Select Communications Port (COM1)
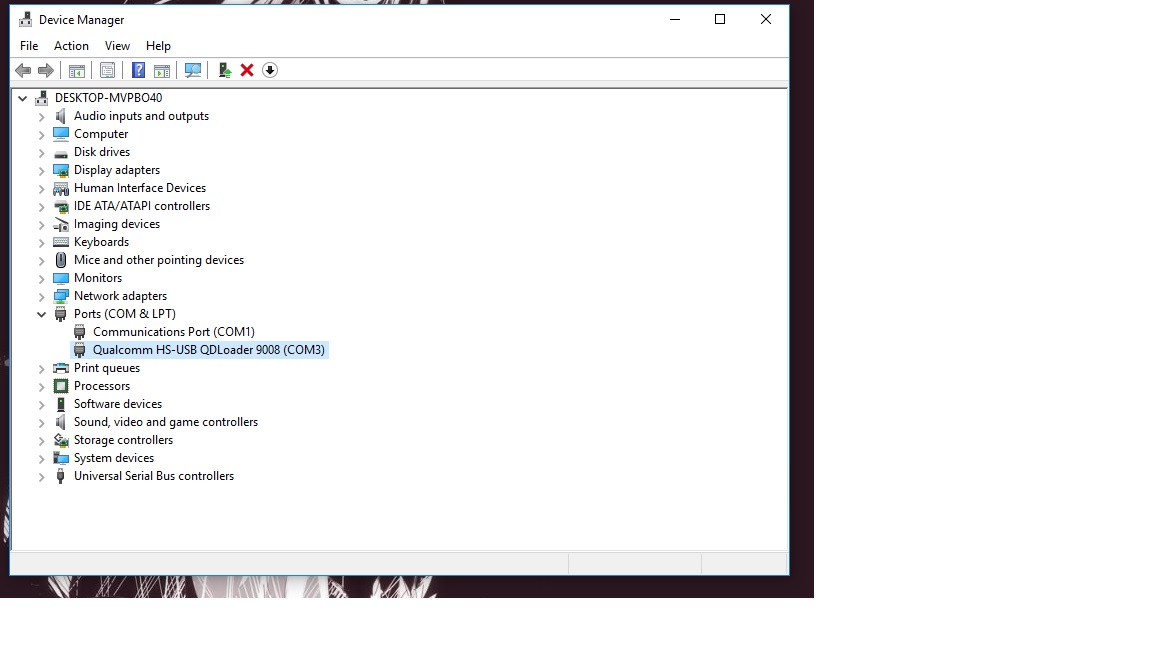 174,332
